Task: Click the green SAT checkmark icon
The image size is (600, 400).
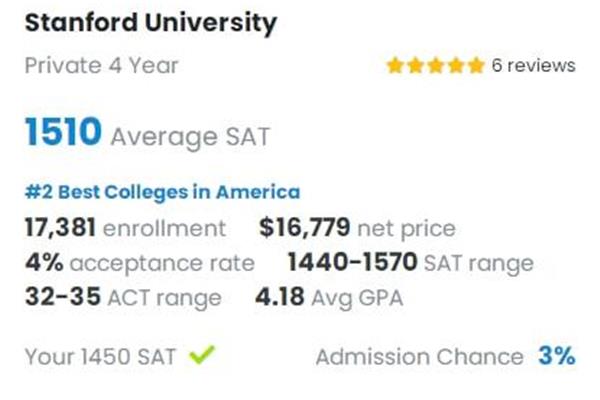Action: [202, 354]
